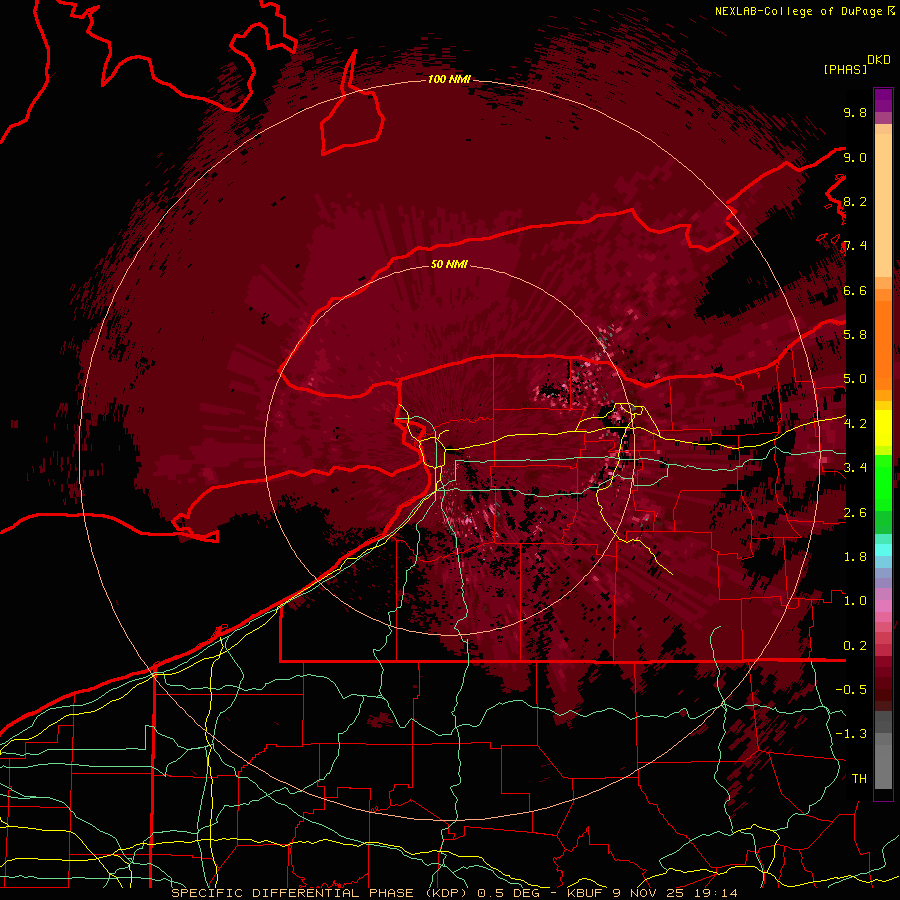Click the 1.0 value on the color scale

[x=855, y=601]
